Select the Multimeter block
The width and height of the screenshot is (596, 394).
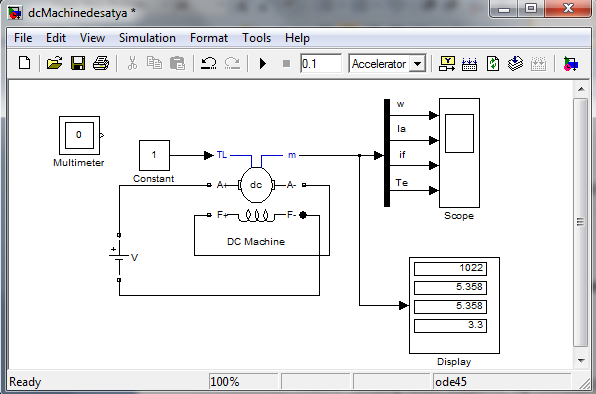tap(79, 135)
